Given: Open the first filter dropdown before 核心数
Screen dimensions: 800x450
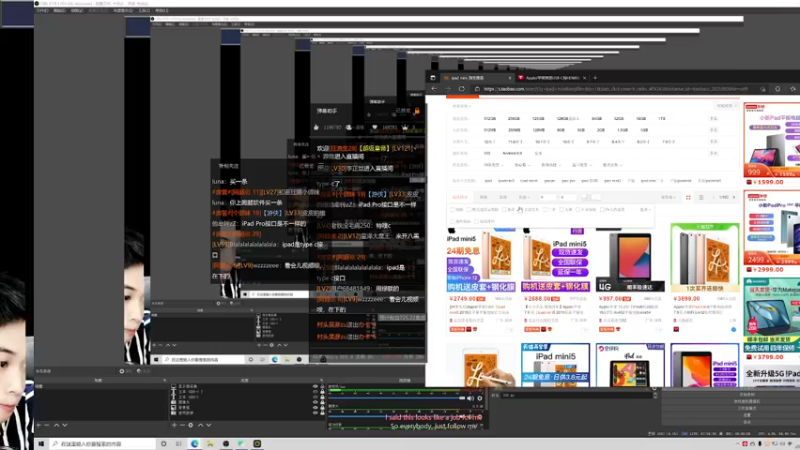Looking at the screenshot, I should [x=493, y=165].
